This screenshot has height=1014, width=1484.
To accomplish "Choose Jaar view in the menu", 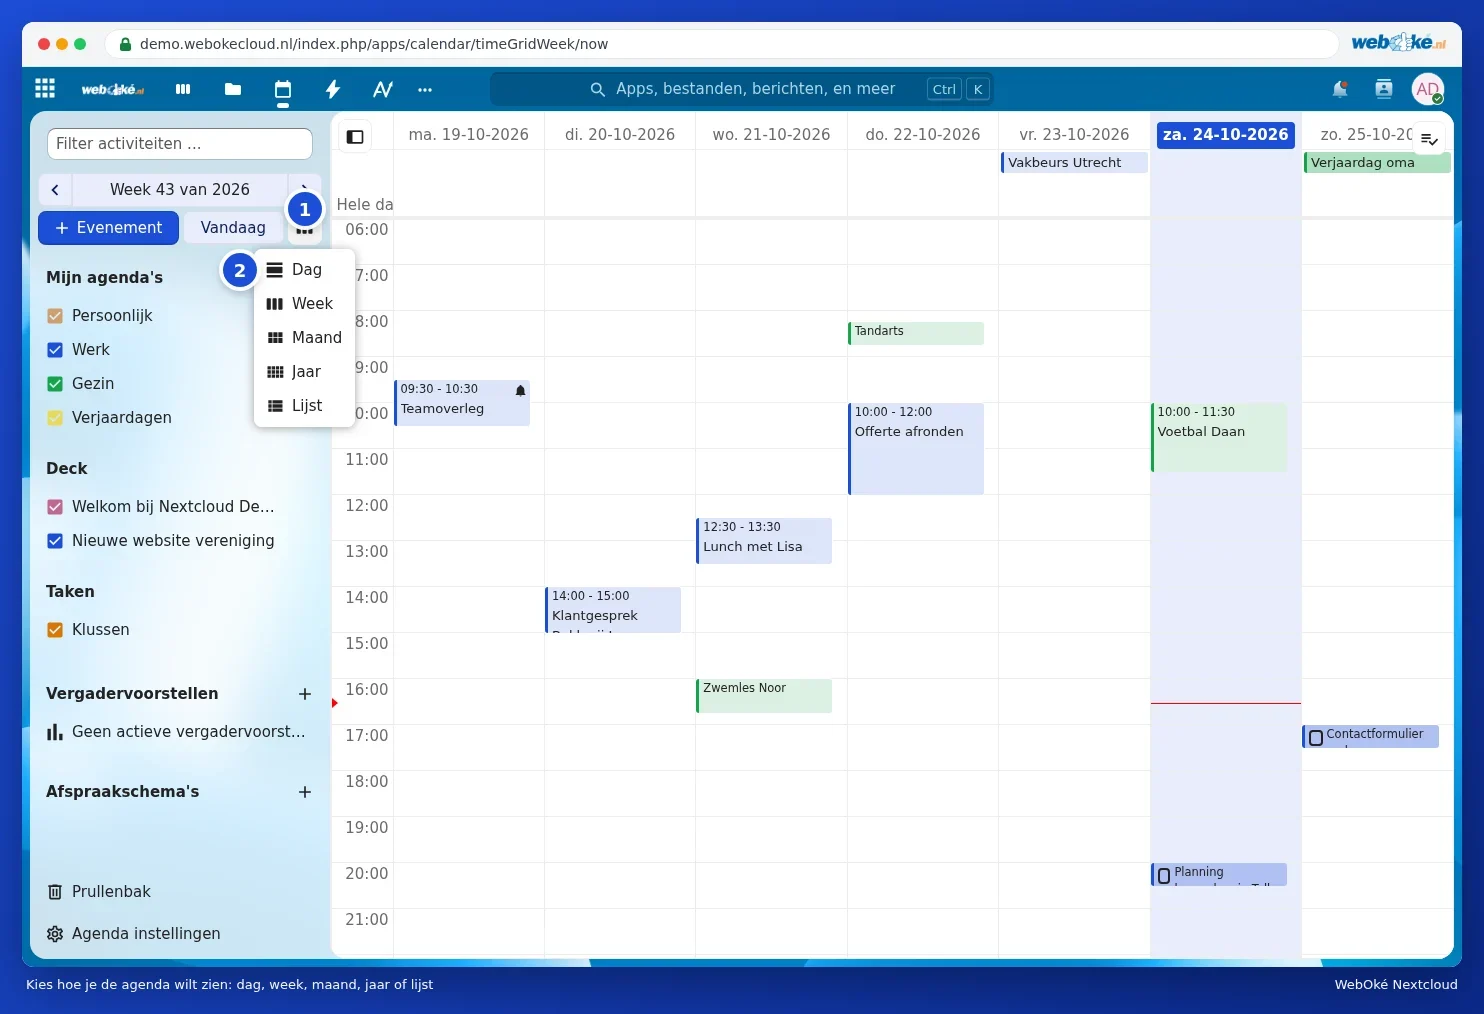I will (304, 372).
